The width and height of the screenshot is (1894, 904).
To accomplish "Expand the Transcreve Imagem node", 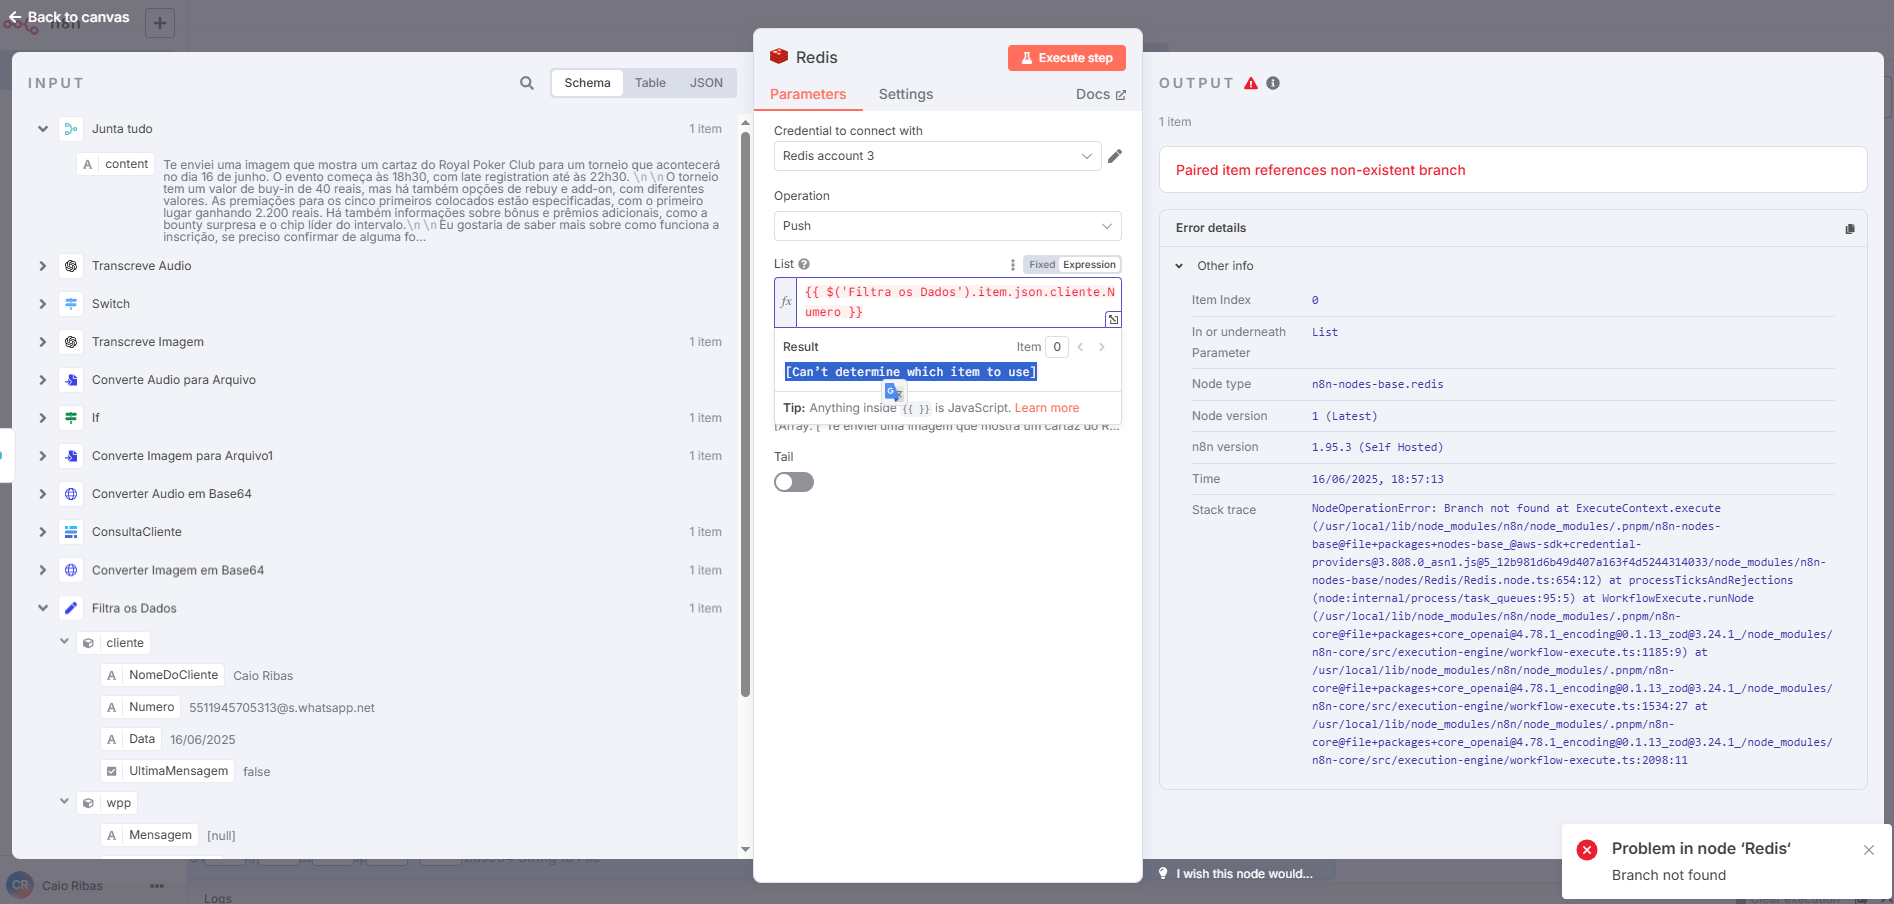I will point(43,342).
